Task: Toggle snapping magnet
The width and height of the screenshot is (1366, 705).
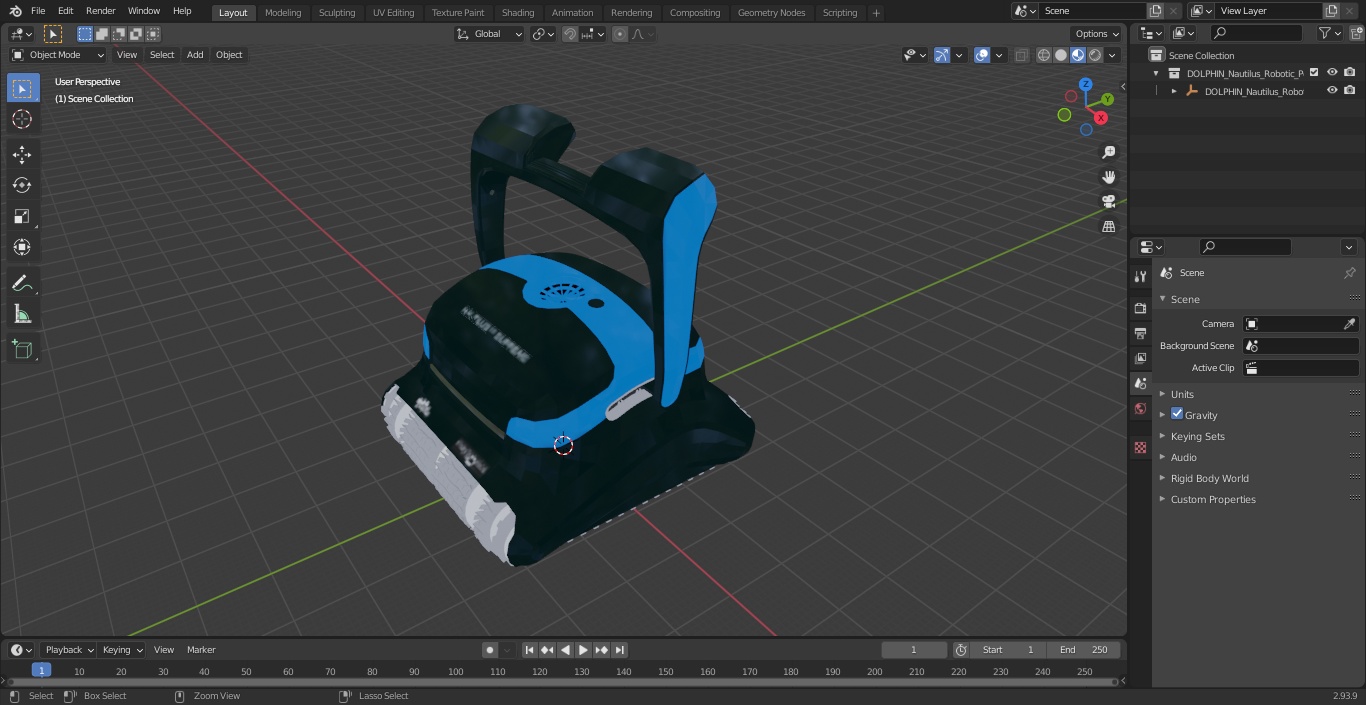Action: pos(570,34)
